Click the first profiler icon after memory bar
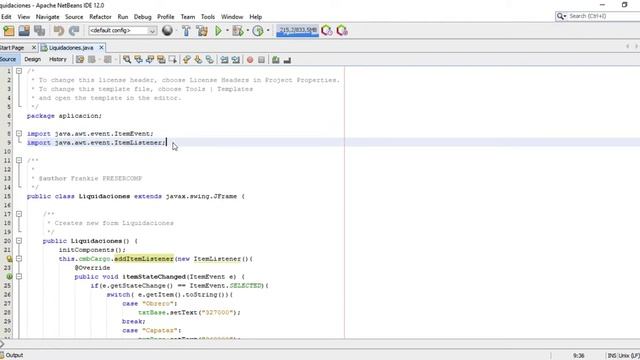The image size is (640, 360). pos(327,31)
